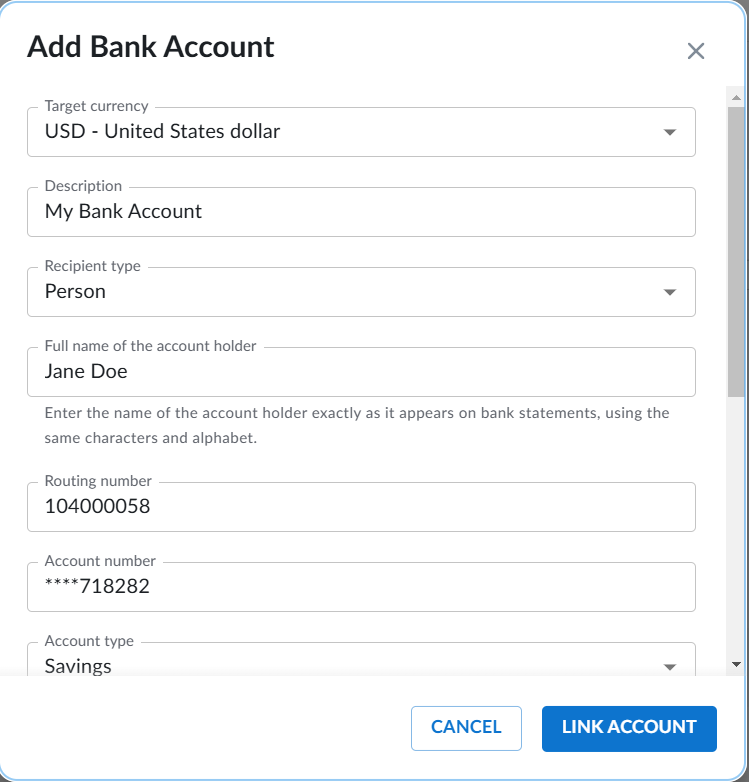Open the Recipient type dropdown arrow

coord(670,292)
